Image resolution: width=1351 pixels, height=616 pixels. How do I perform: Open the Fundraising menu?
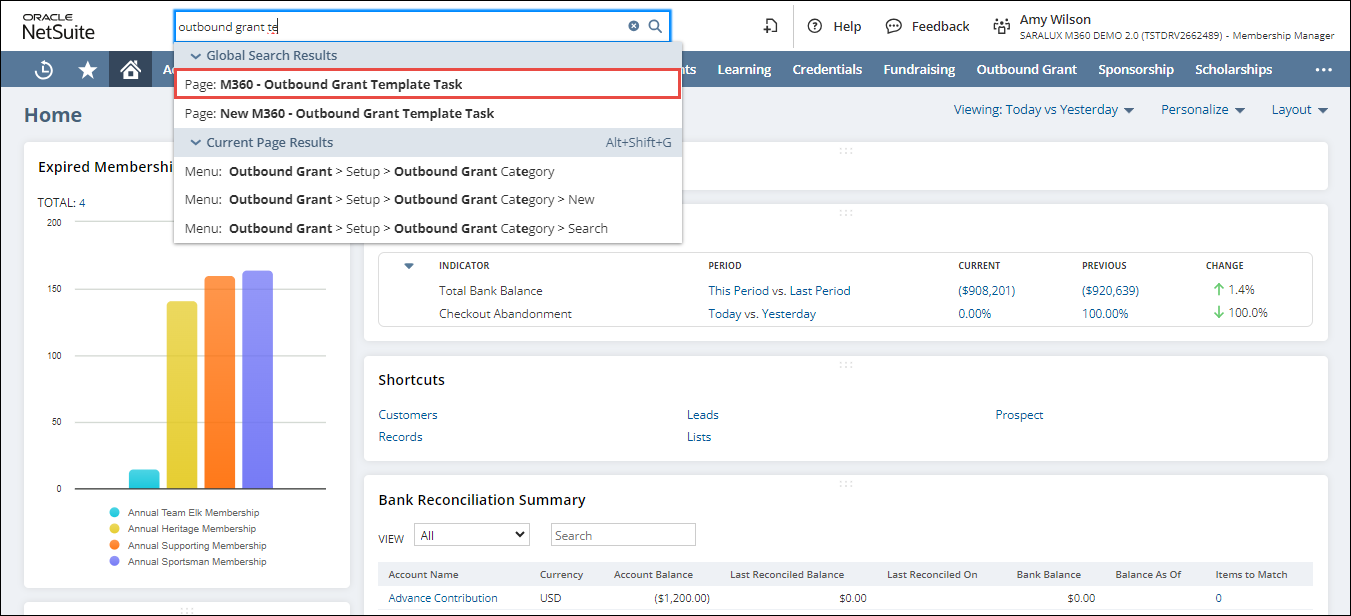tap(919, 70)
